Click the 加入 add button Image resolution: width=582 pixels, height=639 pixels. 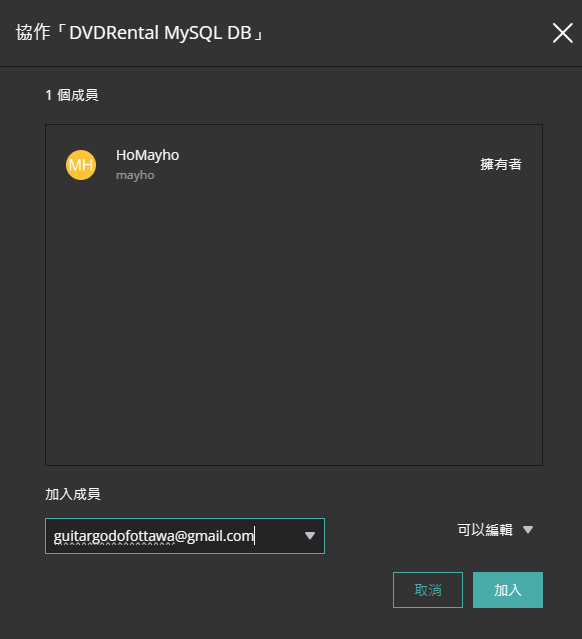click(508, 590)
